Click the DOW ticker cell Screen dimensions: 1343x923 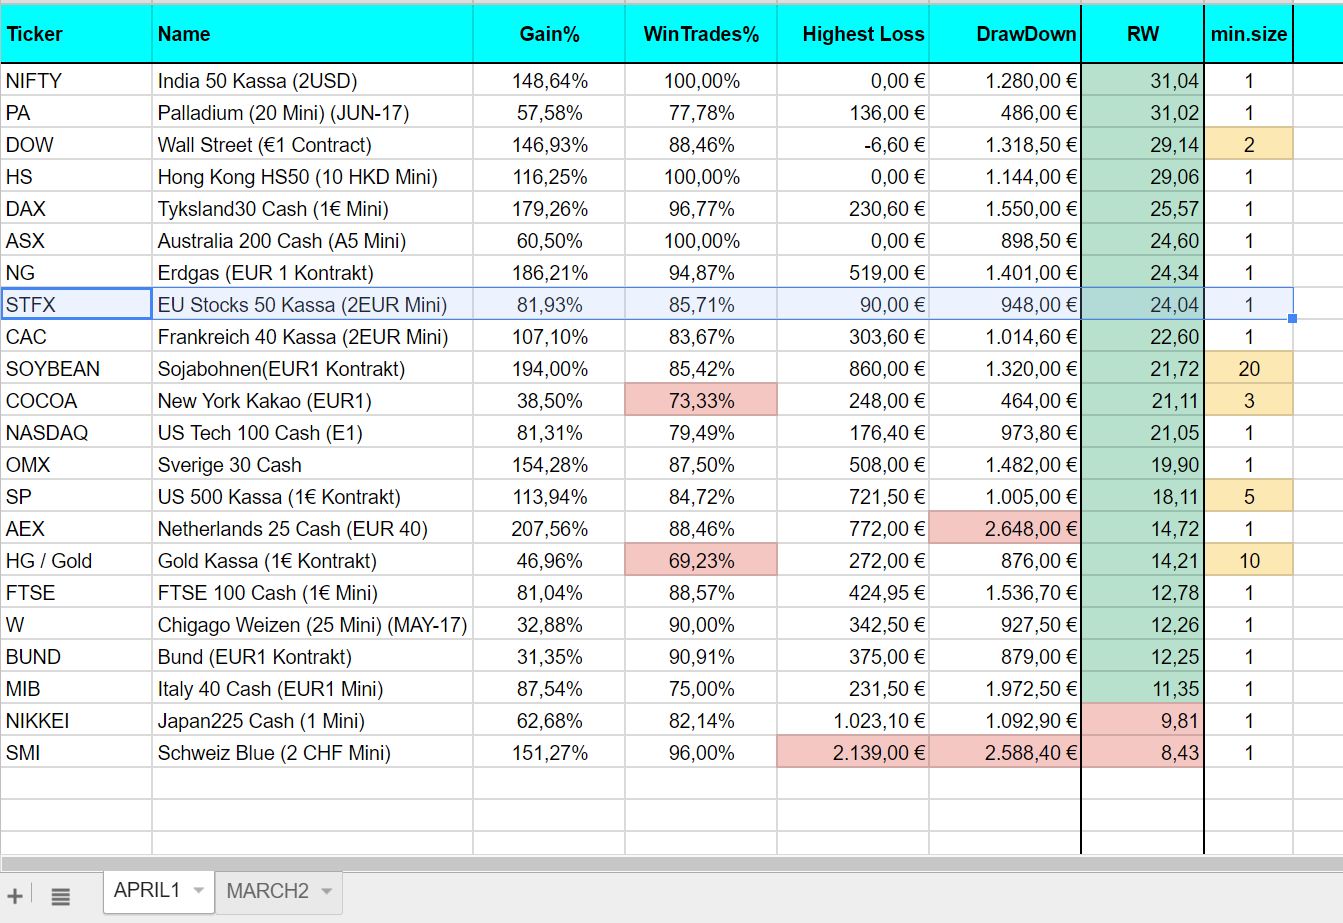click(x=76, y=145)
